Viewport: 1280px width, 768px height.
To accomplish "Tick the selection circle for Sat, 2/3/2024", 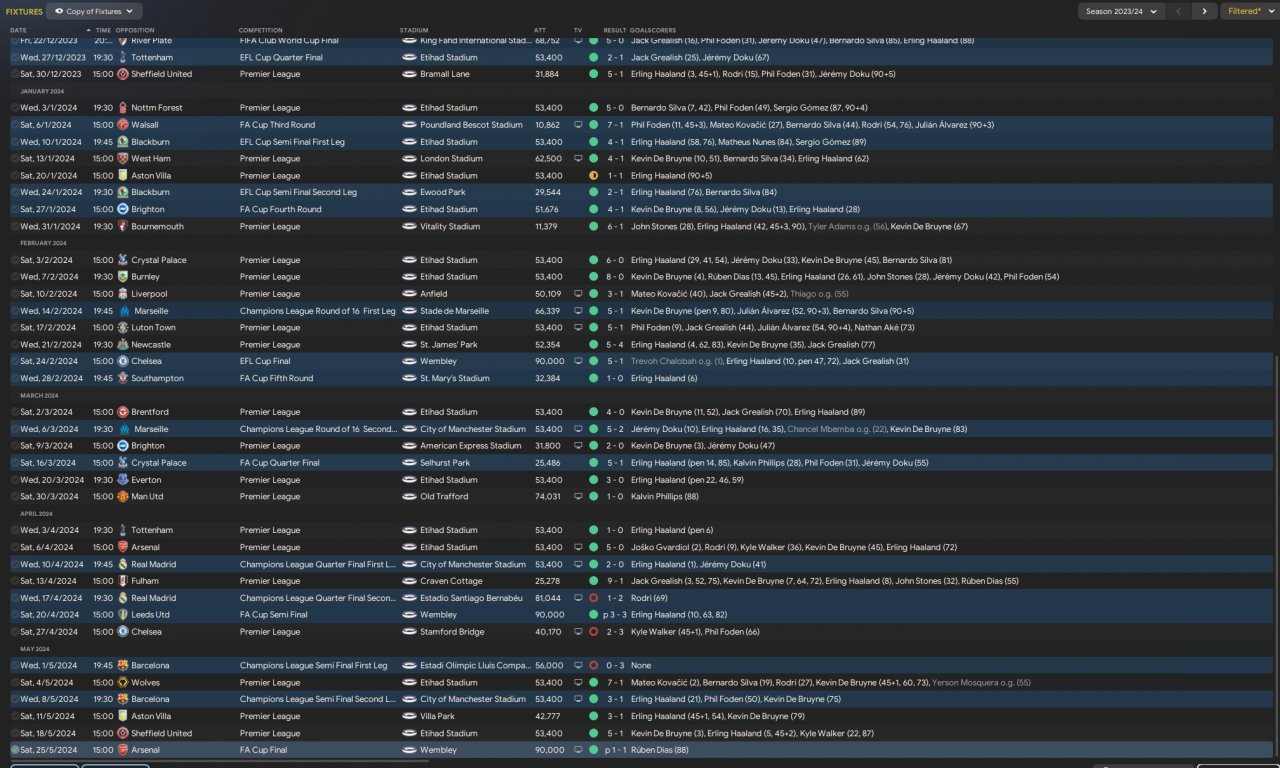I will coord(15,412).
